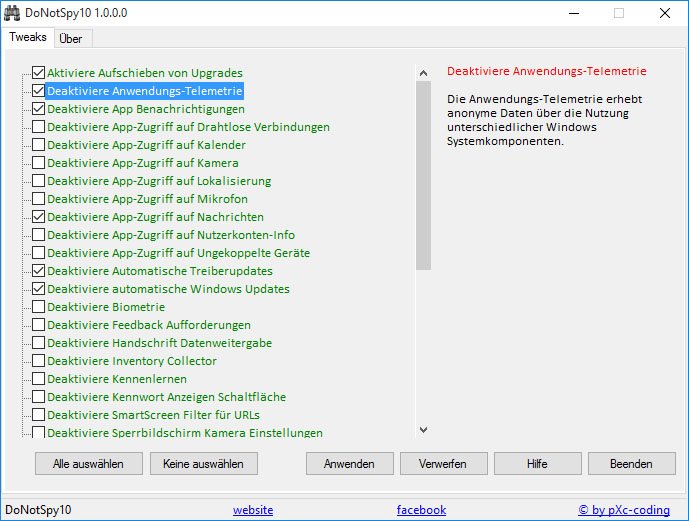The image size is (689, 521).
Task: Tick App-Zugriff auf Nutzerkonten-Info checkbox
Action: tap(39, 235)
